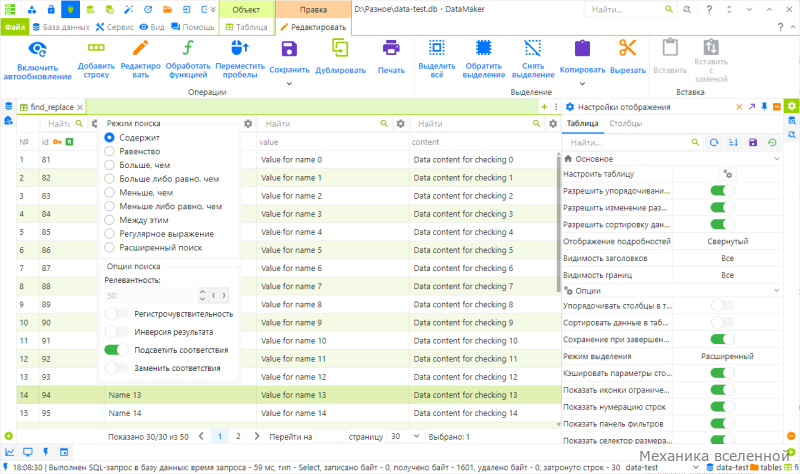This screenshot has width=800, height=474.
Task: Click the highlighted plug icon in quick toolbar
Action: pos(70,9)
